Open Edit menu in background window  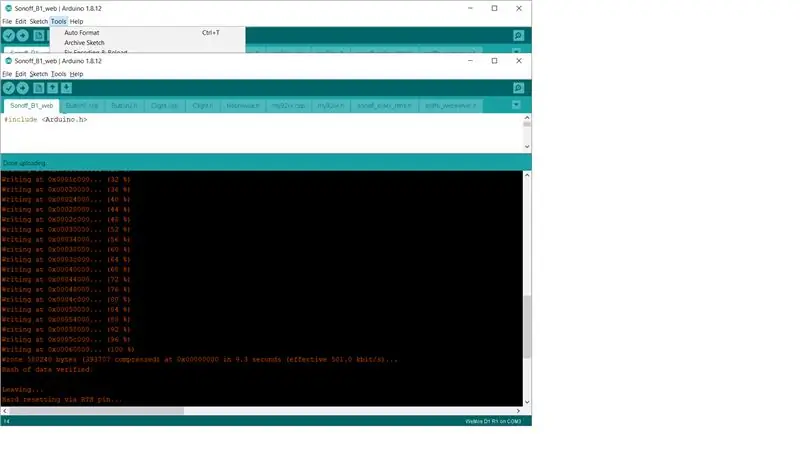pos(20,21)
